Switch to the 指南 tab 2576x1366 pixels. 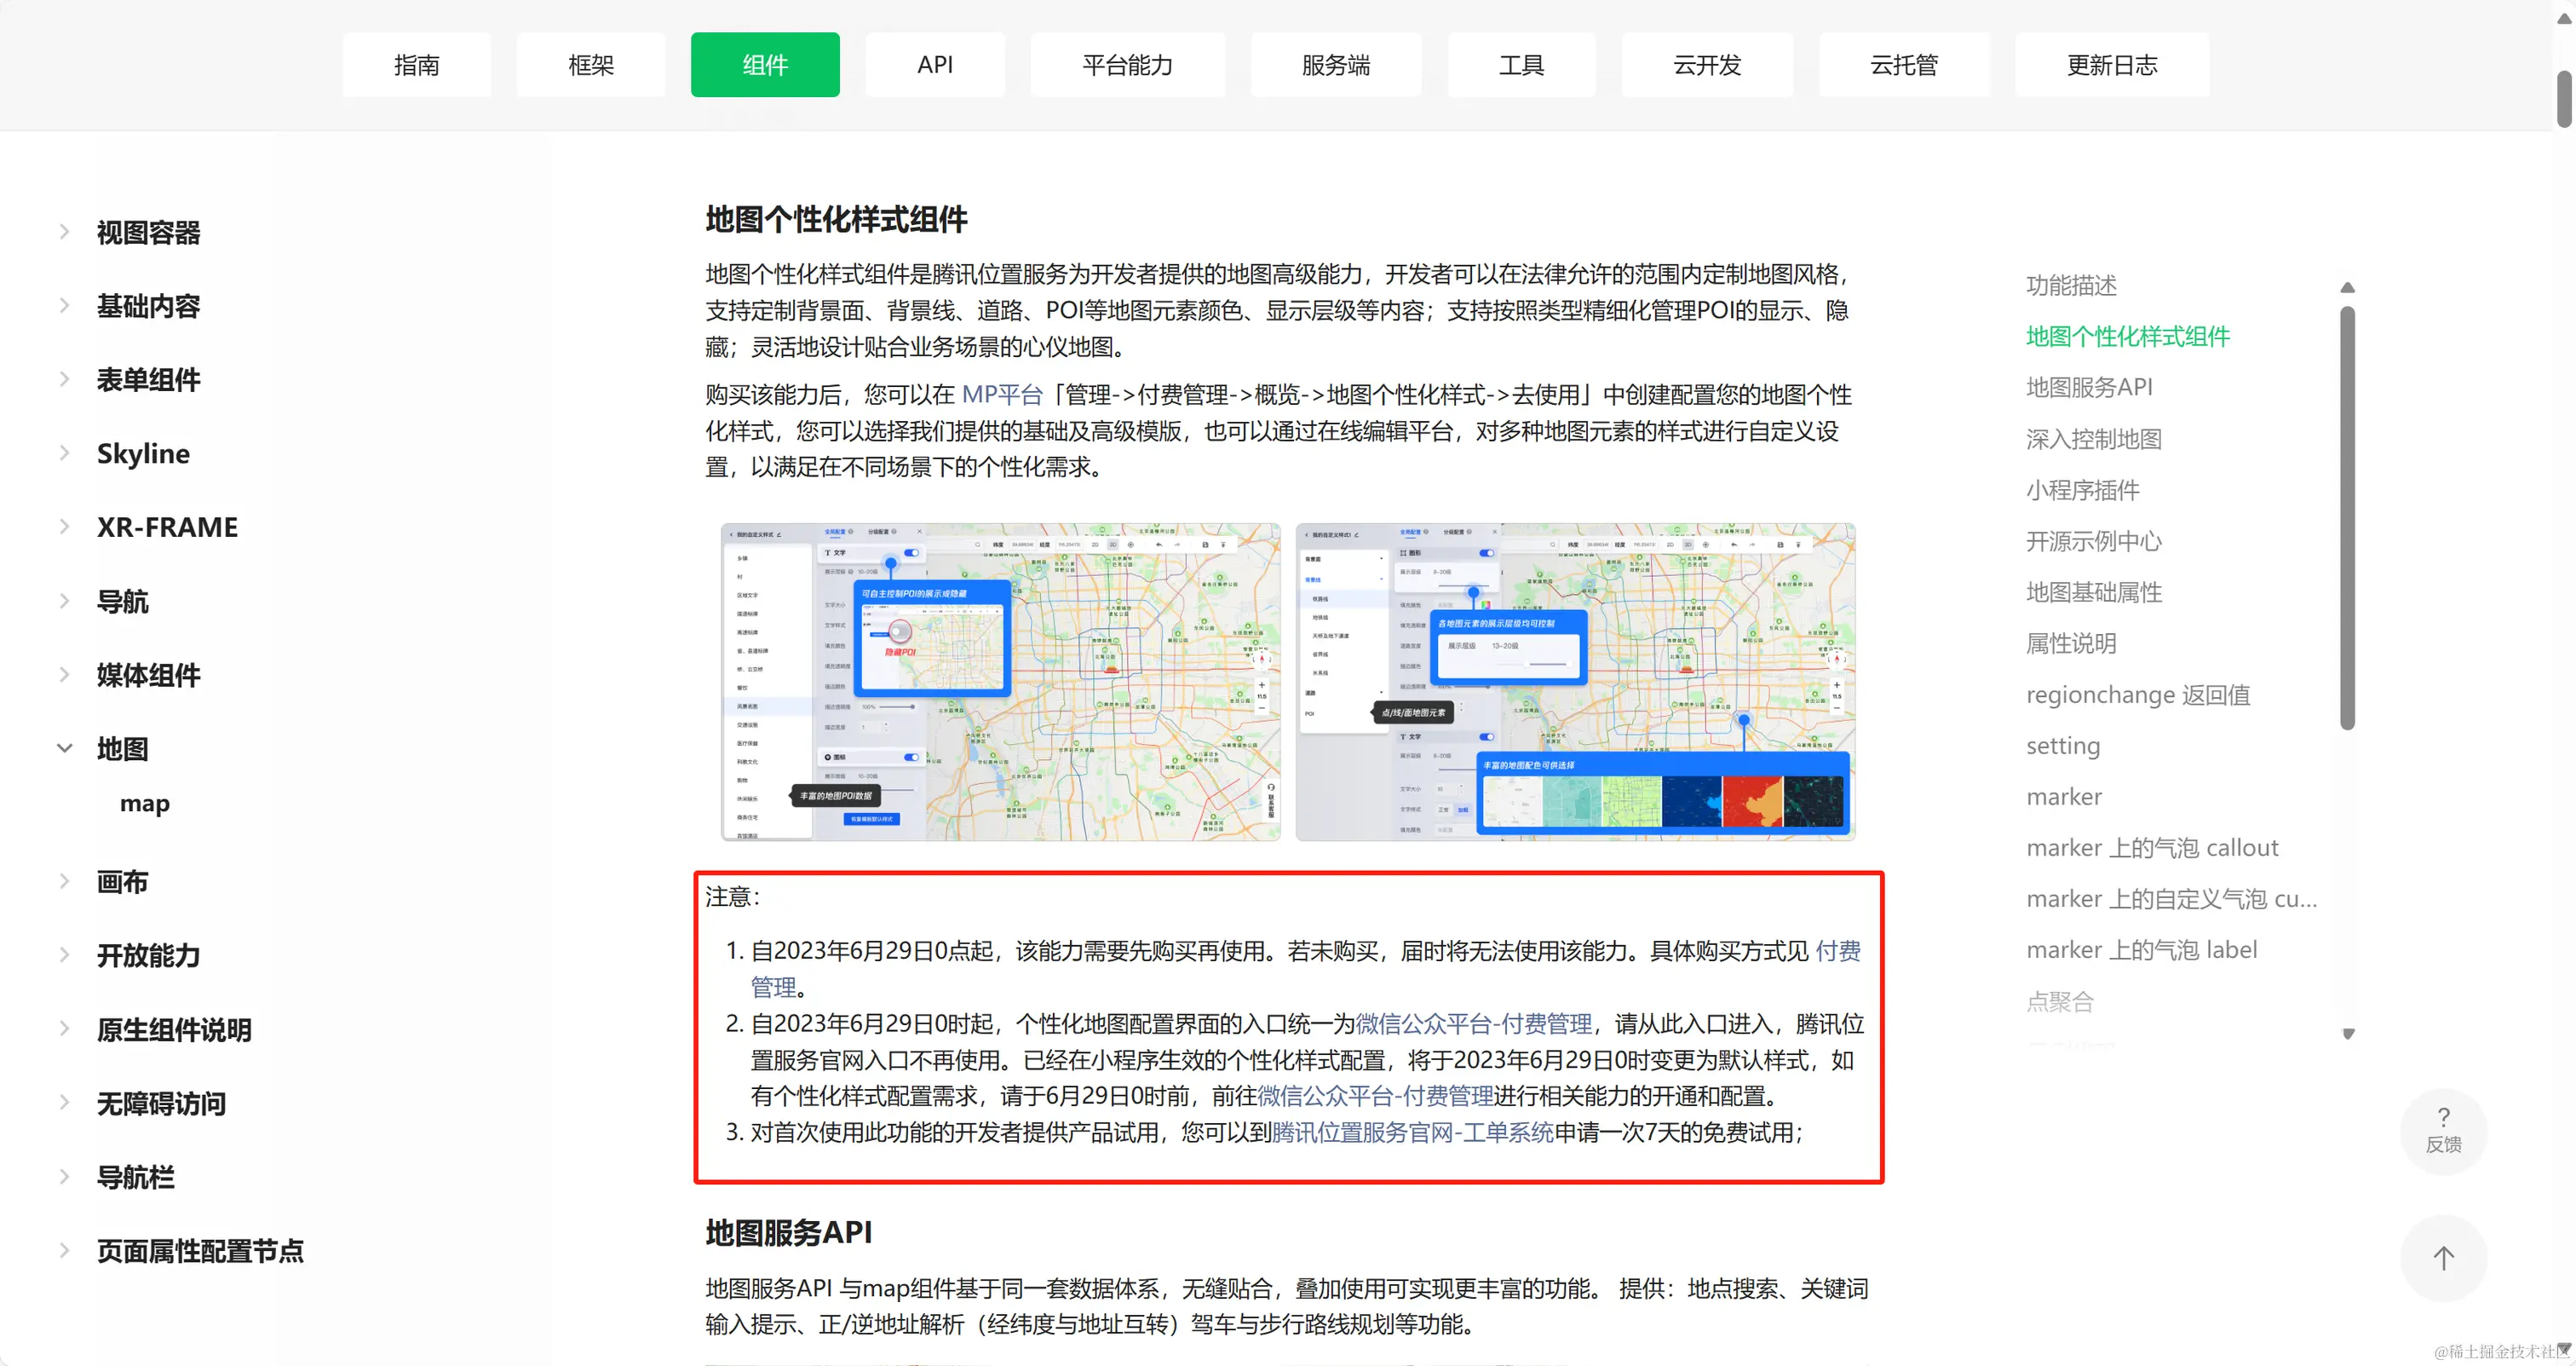click(417, 64)
